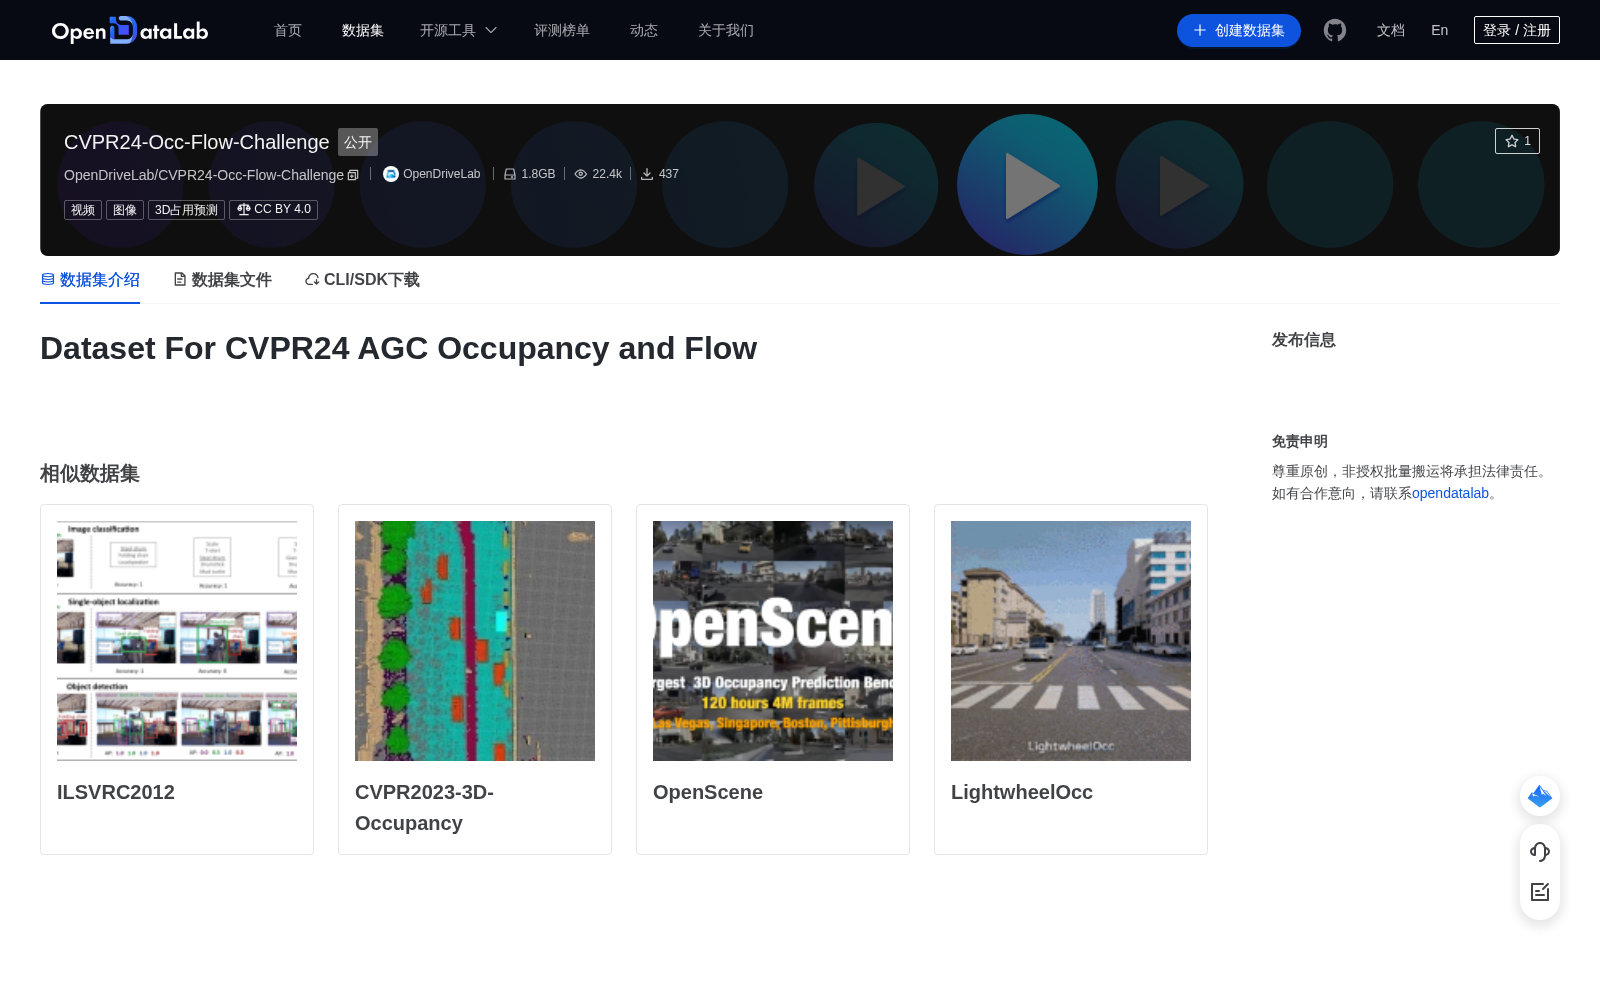Click the 创建数据集 button
Screen dimensions: 1600x1000
[1239, 30]
